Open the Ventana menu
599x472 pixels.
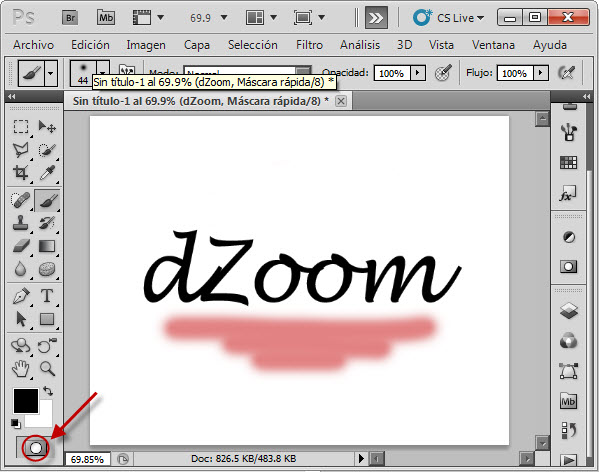point(493,45)
